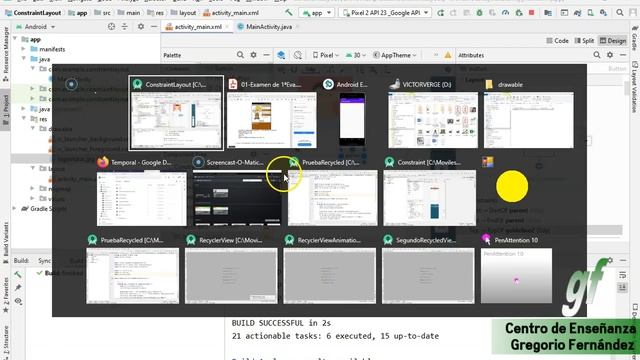640x360 pixels.
Task: Click the locate opened file target icon
Action: point(111,27)
